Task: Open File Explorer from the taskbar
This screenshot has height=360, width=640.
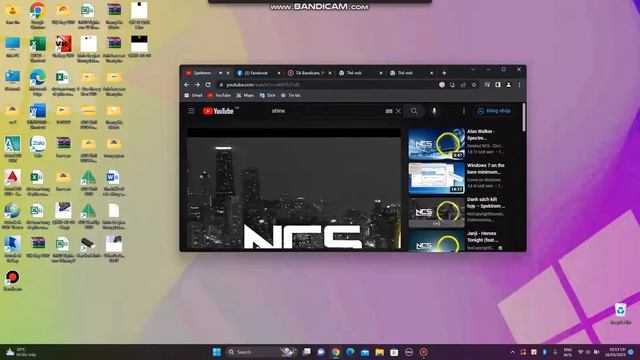Action: coord(380,352)
